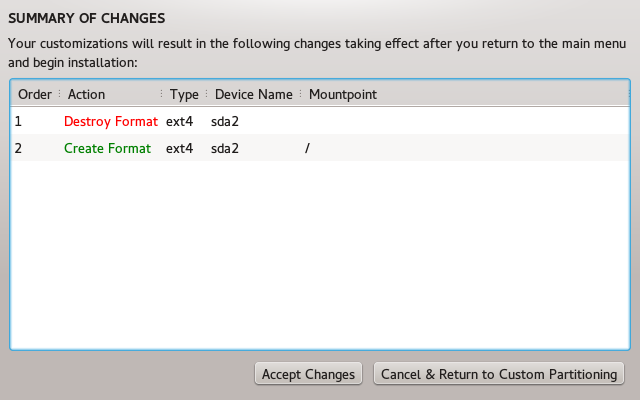Click the divider between Device Name and Mountpoint
This screenshot has width=640, height=400.
[301, 95]
